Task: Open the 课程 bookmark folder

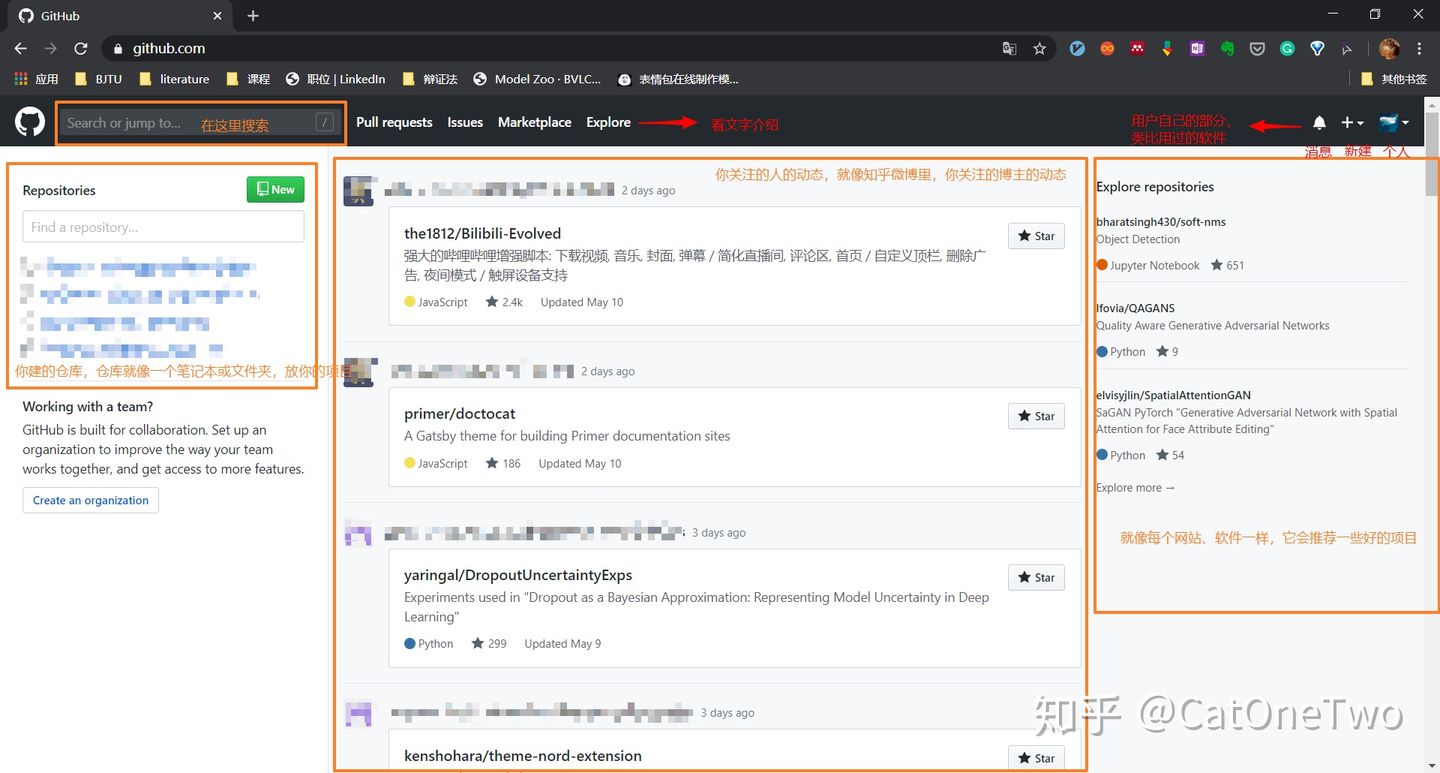Action: pos(248,79)
